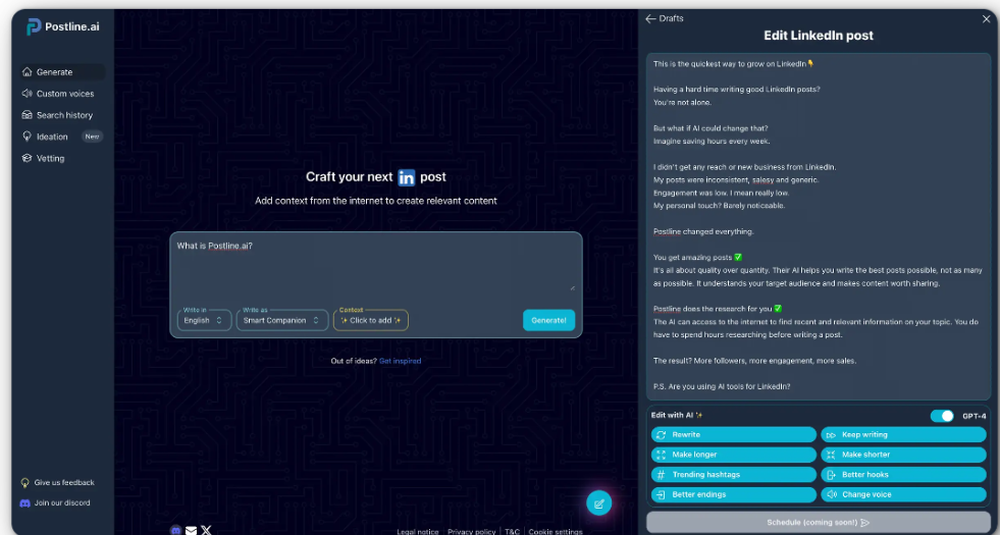Click the email envelope icon in the footer
This screenshot has width=1000, height=535.
coord(191,531)
